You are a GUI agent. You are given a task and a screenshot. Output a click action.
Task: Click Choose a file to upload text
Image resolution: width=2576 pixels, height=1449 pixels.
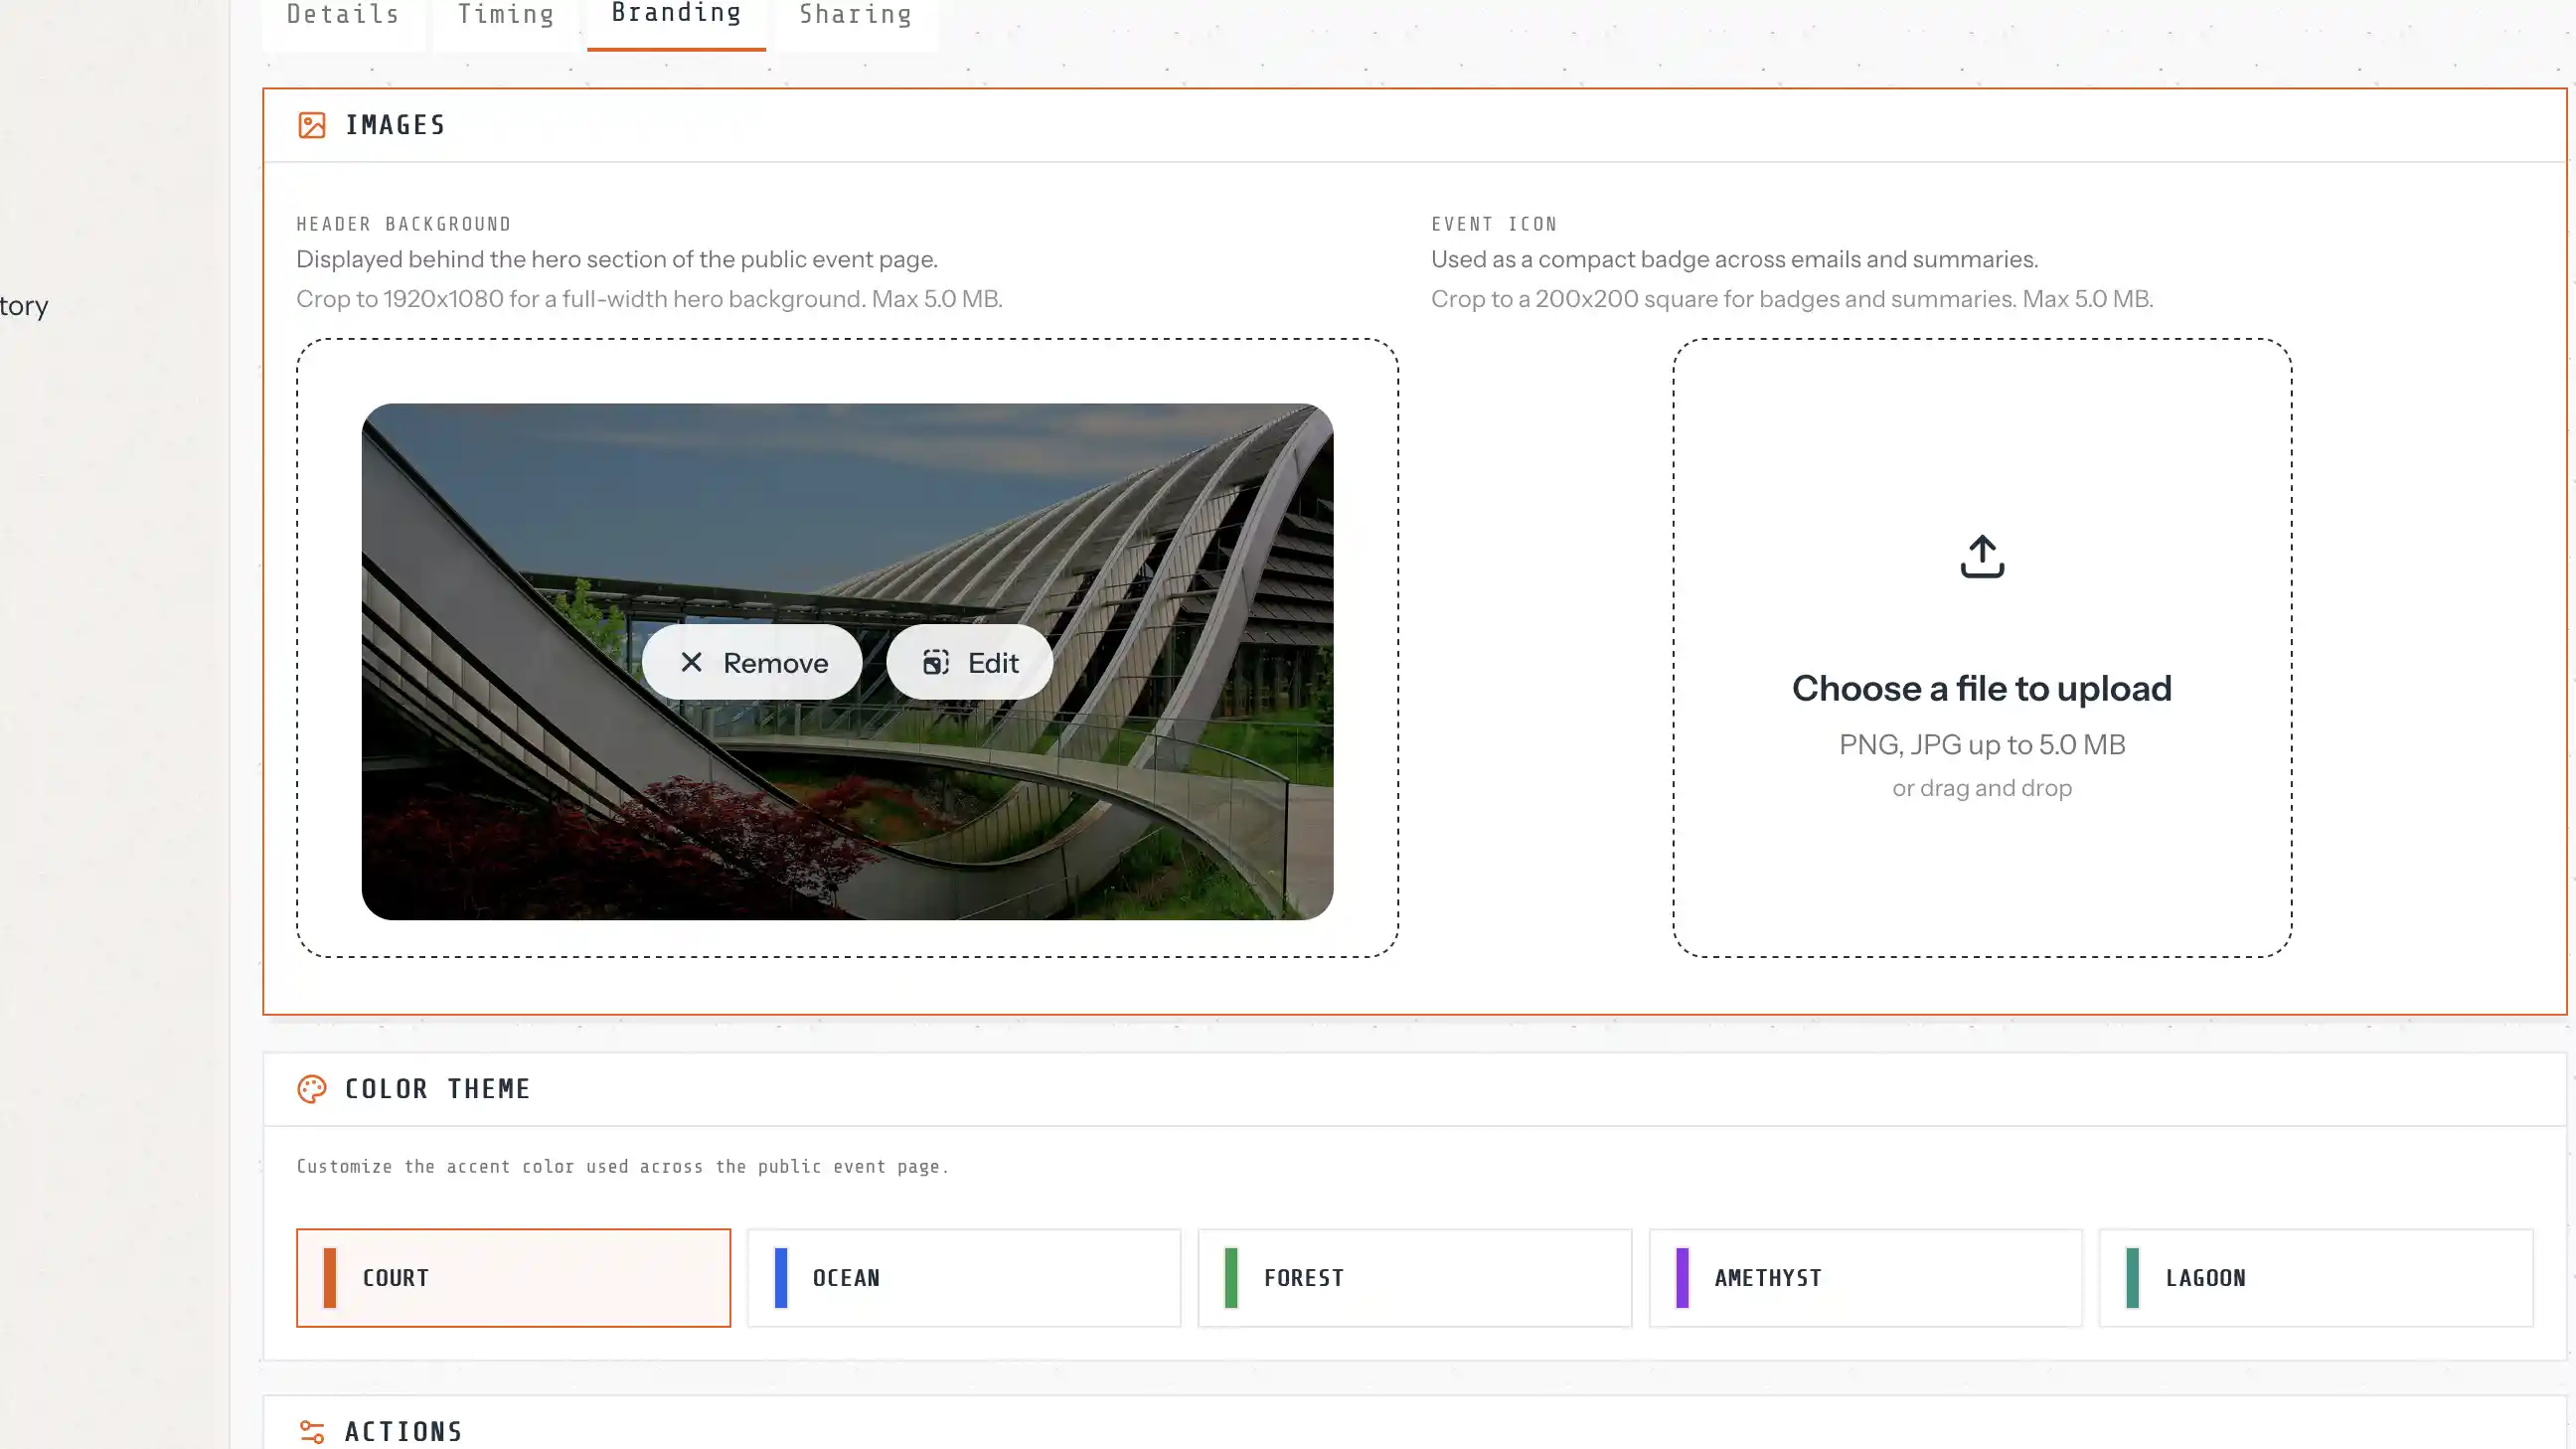pyautogui.click(x=1981, y=688)
